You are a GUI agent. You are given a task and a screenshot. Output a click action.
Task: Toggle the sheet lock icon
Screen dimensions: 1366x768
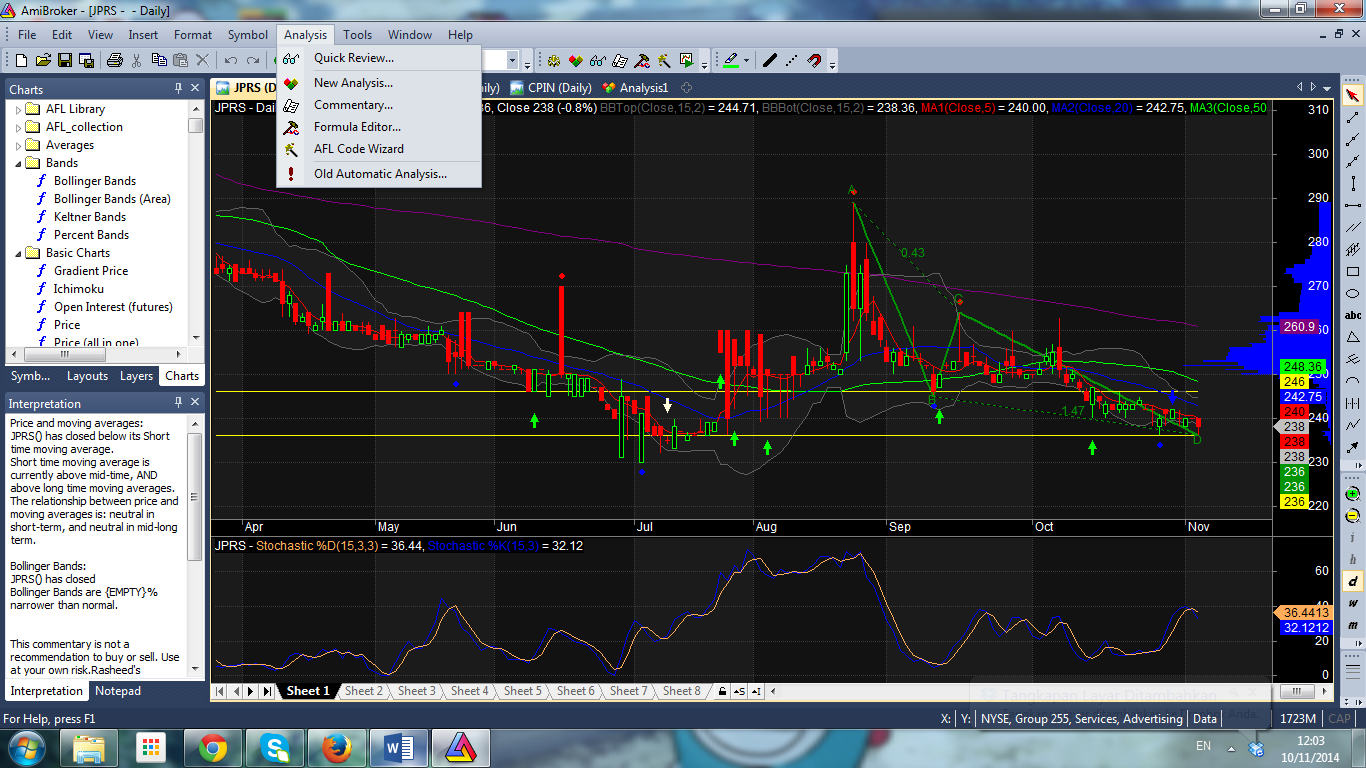tap(721, 691)
